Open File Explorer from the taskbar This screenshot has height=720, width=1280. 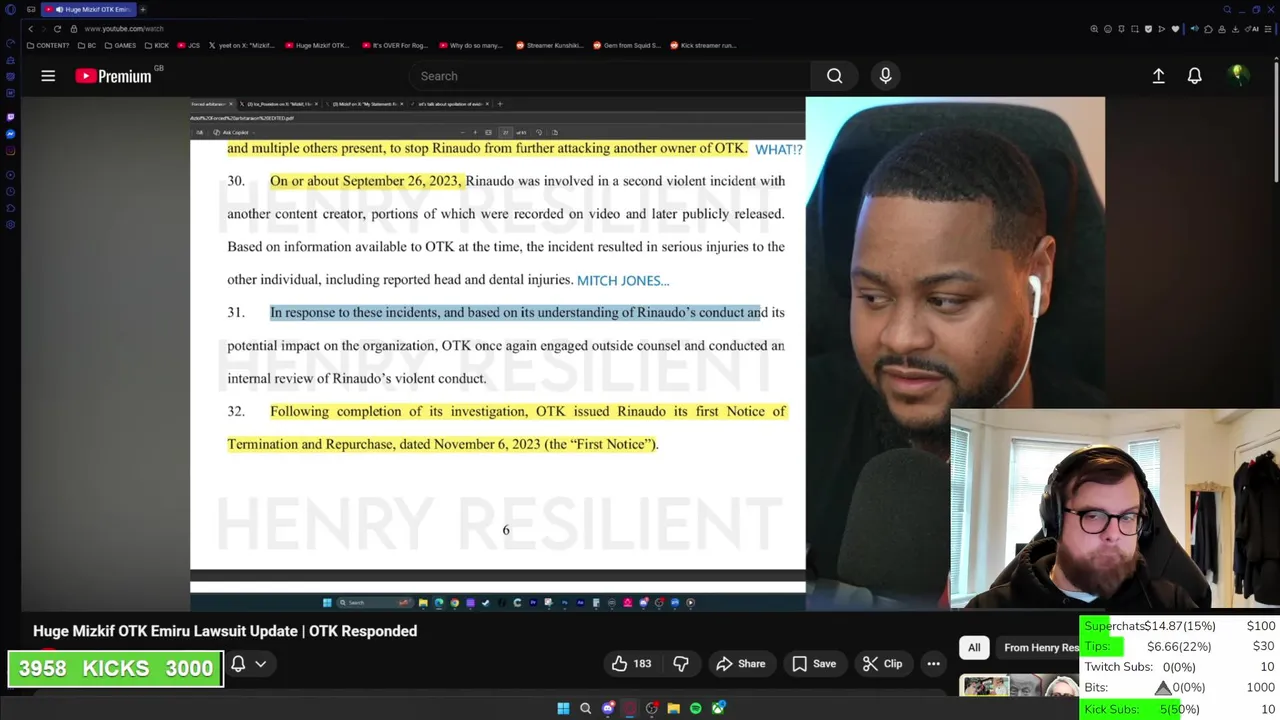(x=673, y=708)
